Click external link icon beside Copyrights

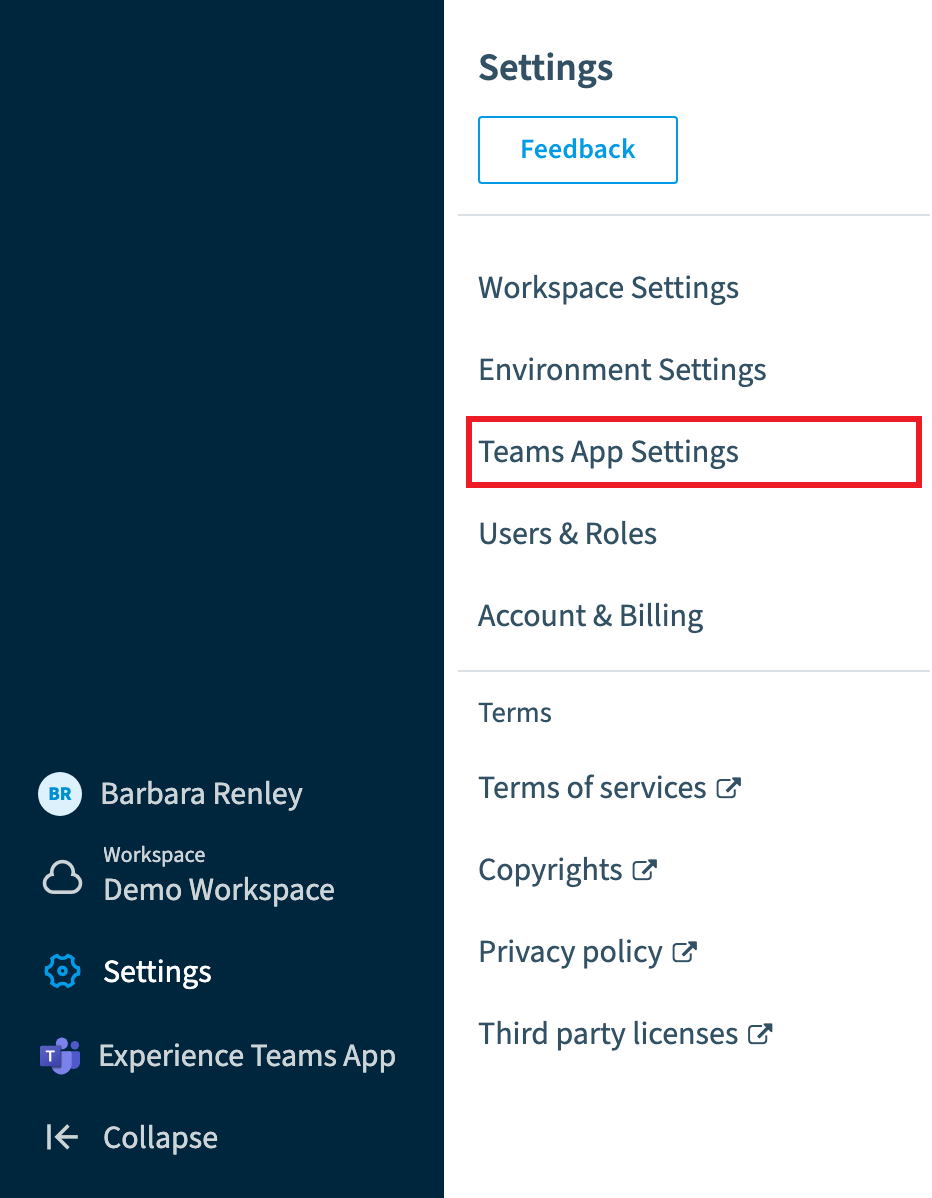click(645, 869)
